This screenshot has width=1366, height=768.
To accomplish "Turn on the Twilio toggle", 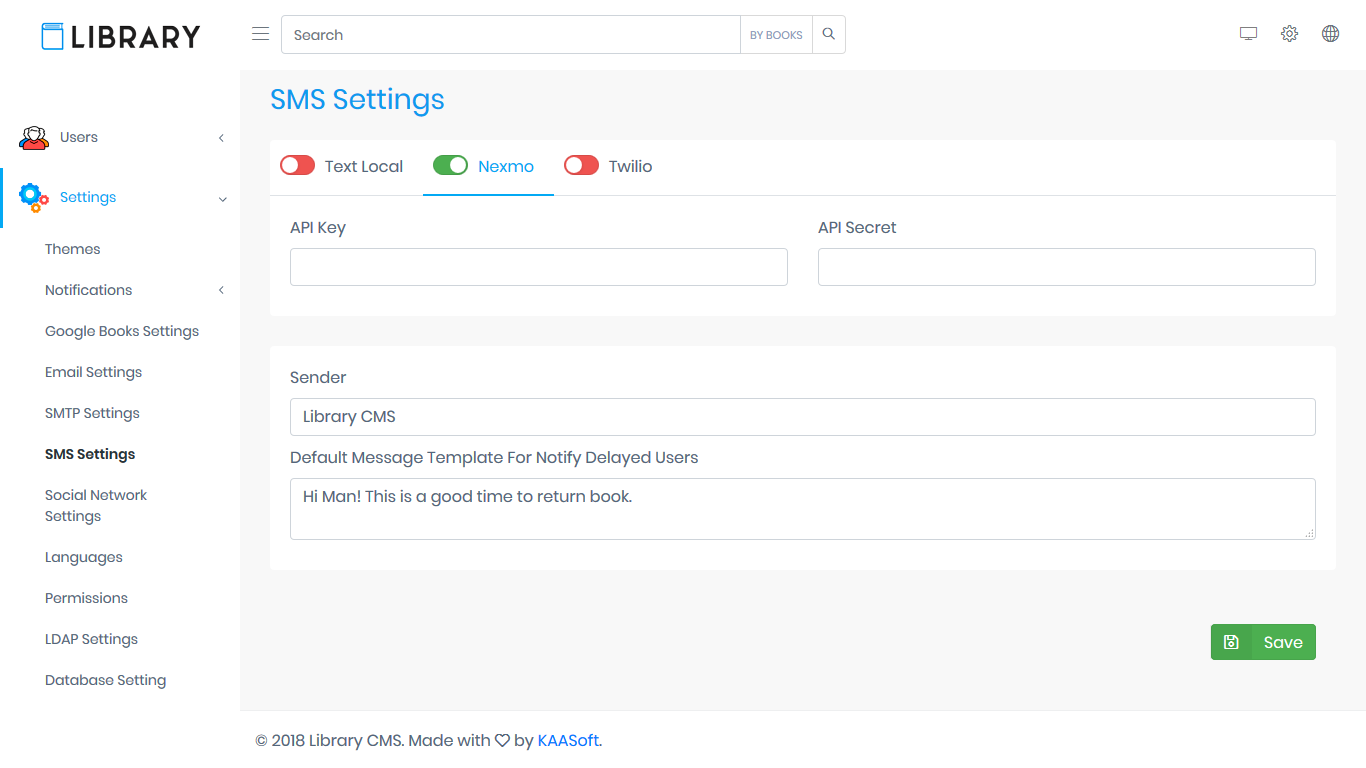I will (581, 166).
